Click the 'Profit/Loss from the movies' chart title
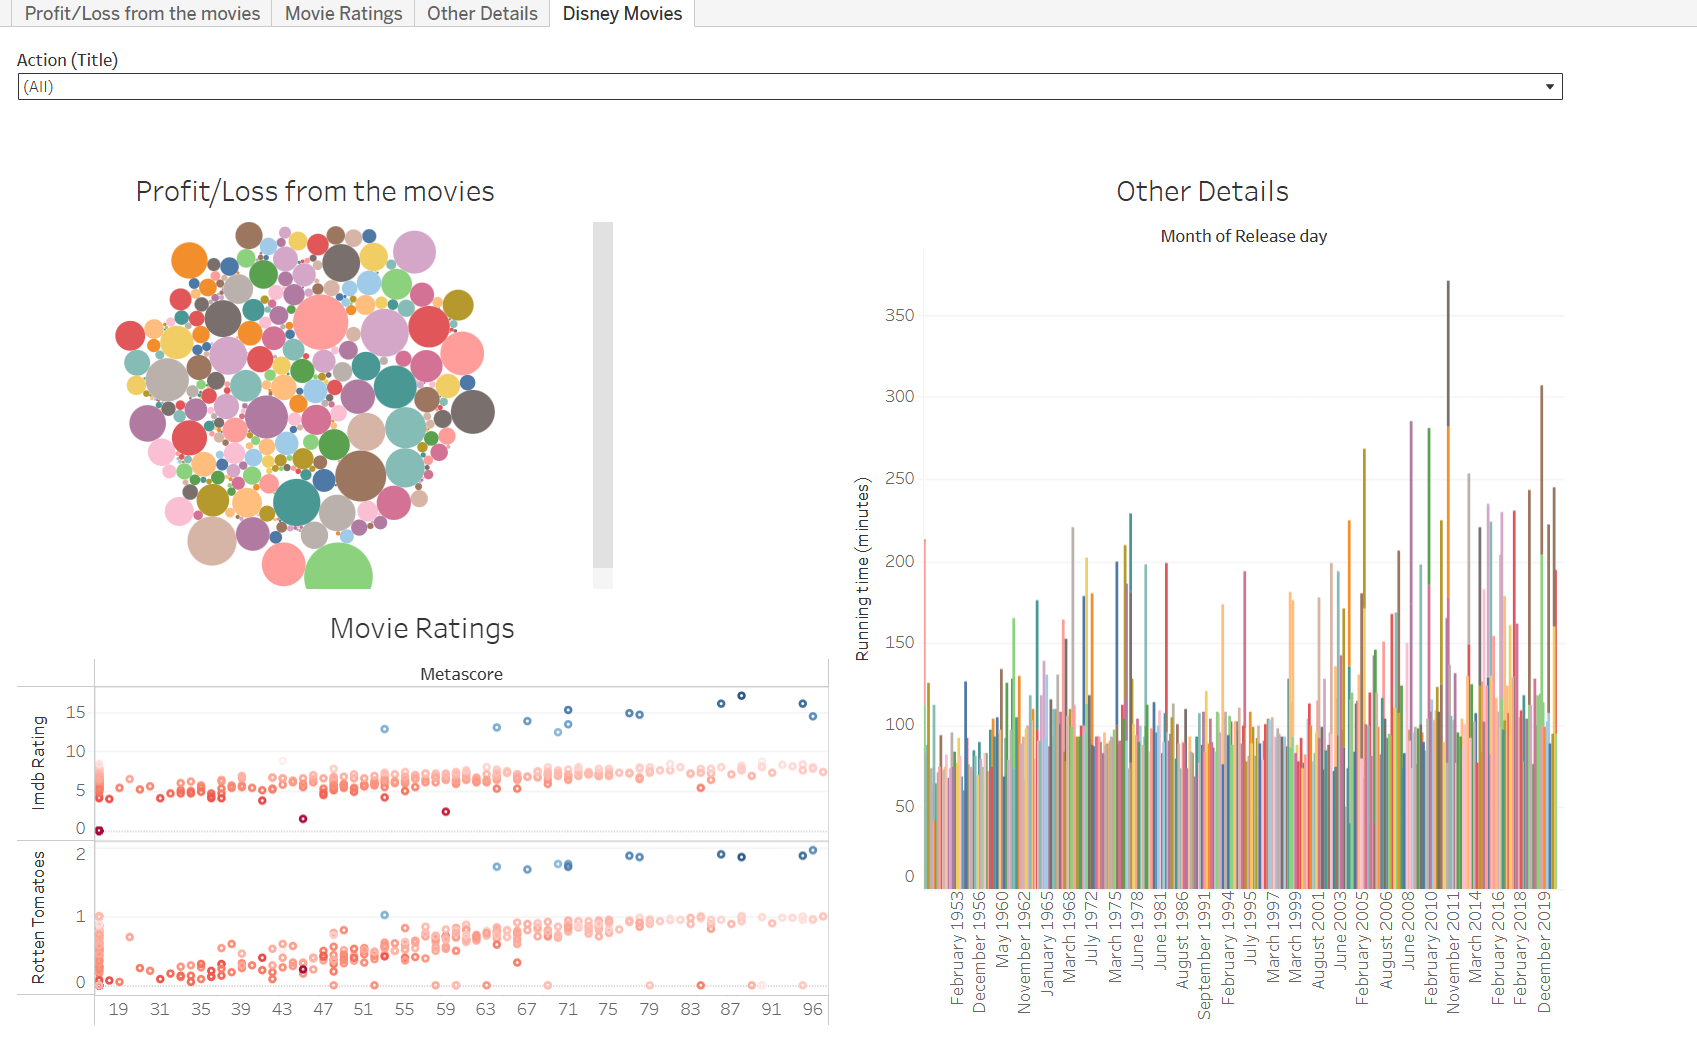This screenshot has width=1697, height=1038. (315, 191)
